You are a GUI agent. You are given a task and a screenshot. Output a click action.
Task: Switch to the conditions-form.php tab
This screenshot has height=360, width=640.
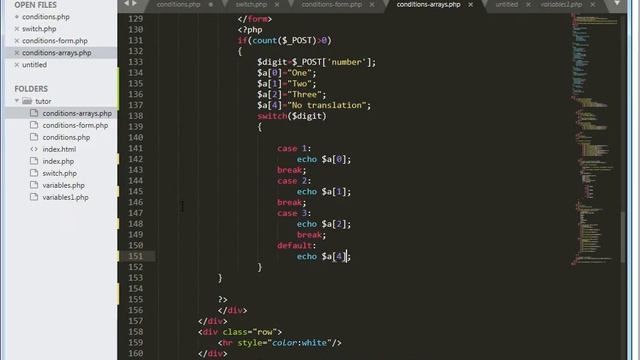(x=331, y=4)
